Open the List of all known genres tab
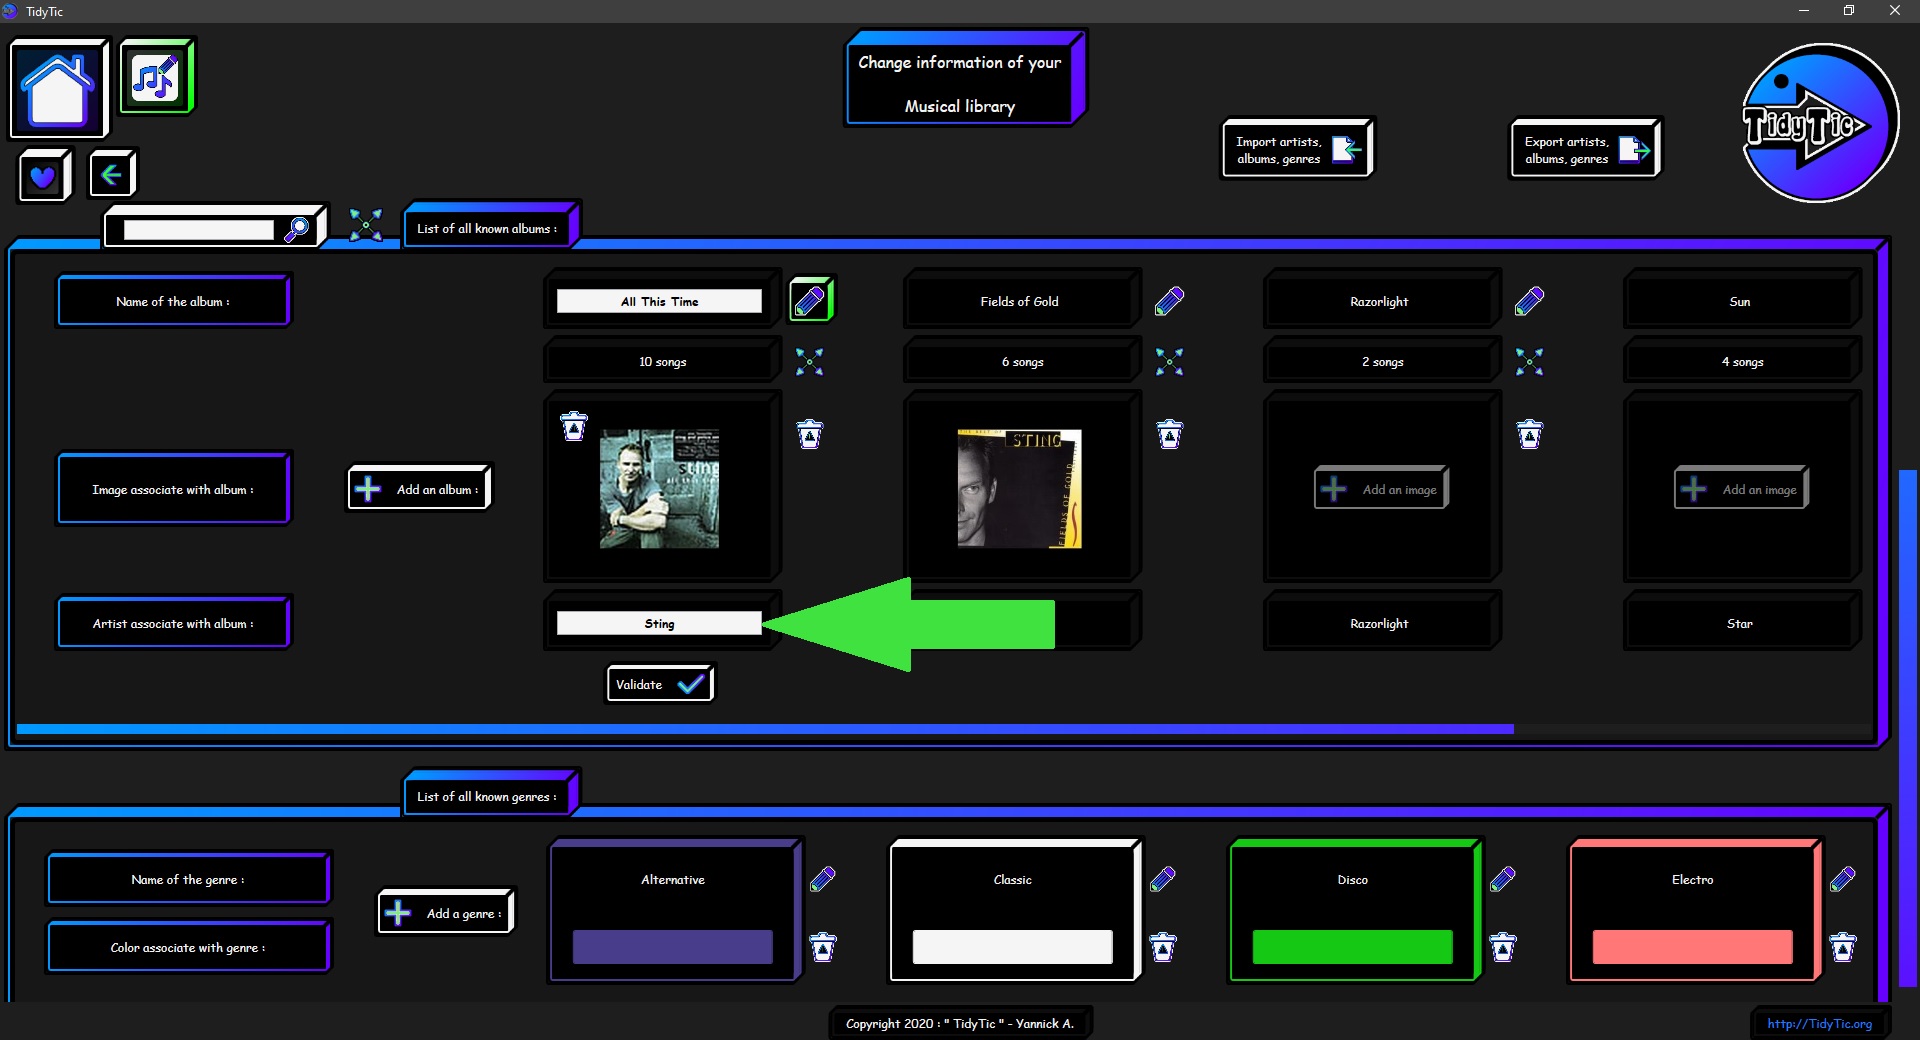This screenshot has height=1040, width=1920. pos(488,796)
